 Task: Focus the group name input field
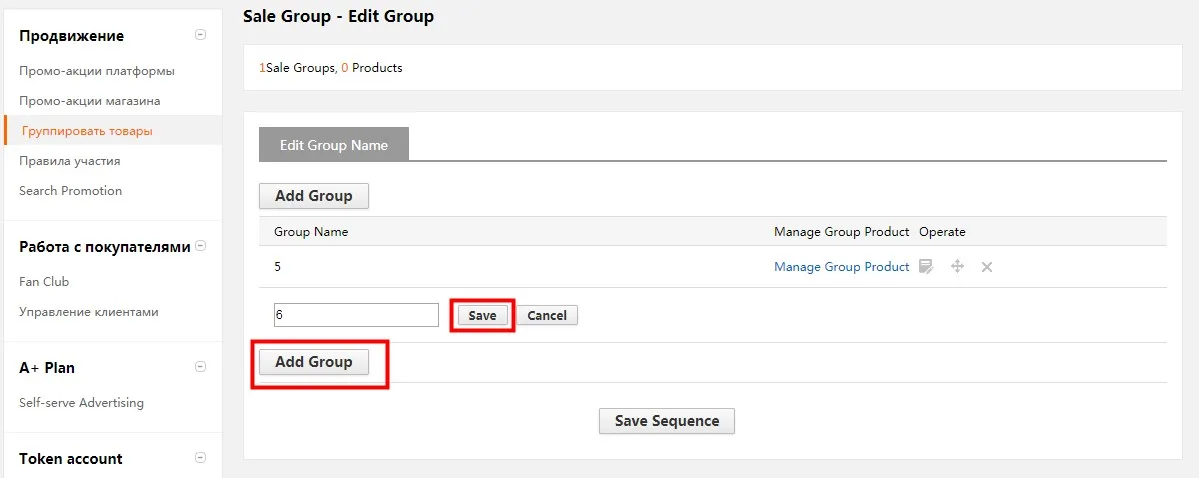click(x=356, y=315)
